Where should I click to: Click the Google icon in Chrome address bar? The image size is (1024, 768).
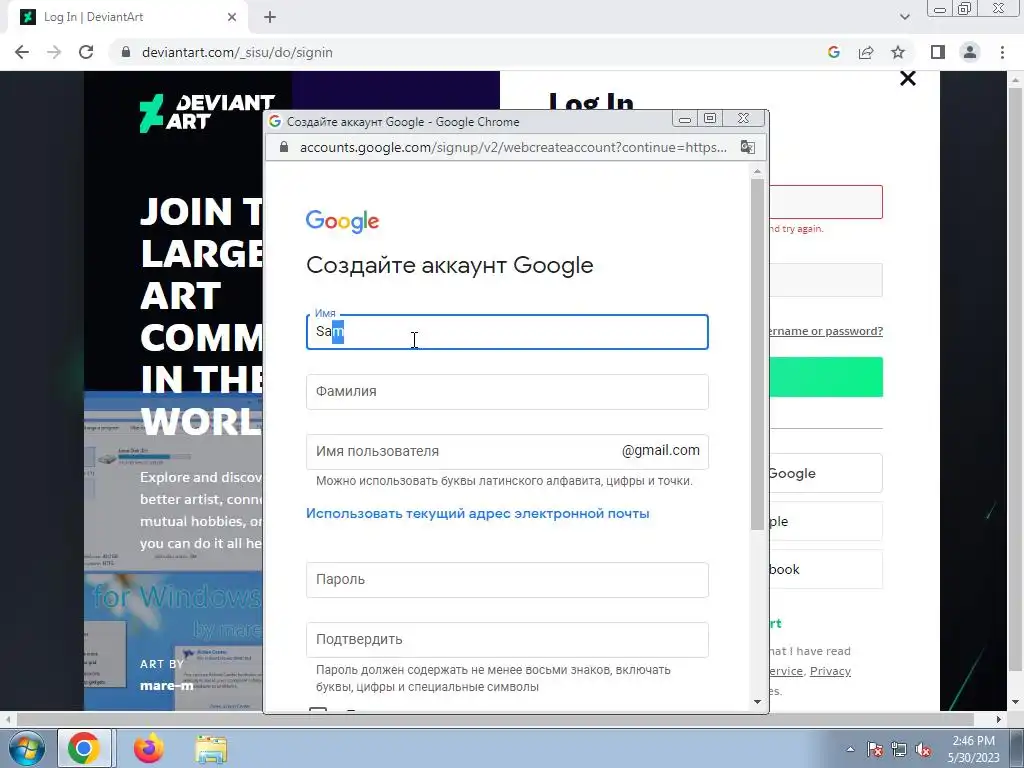coord(833,52)
